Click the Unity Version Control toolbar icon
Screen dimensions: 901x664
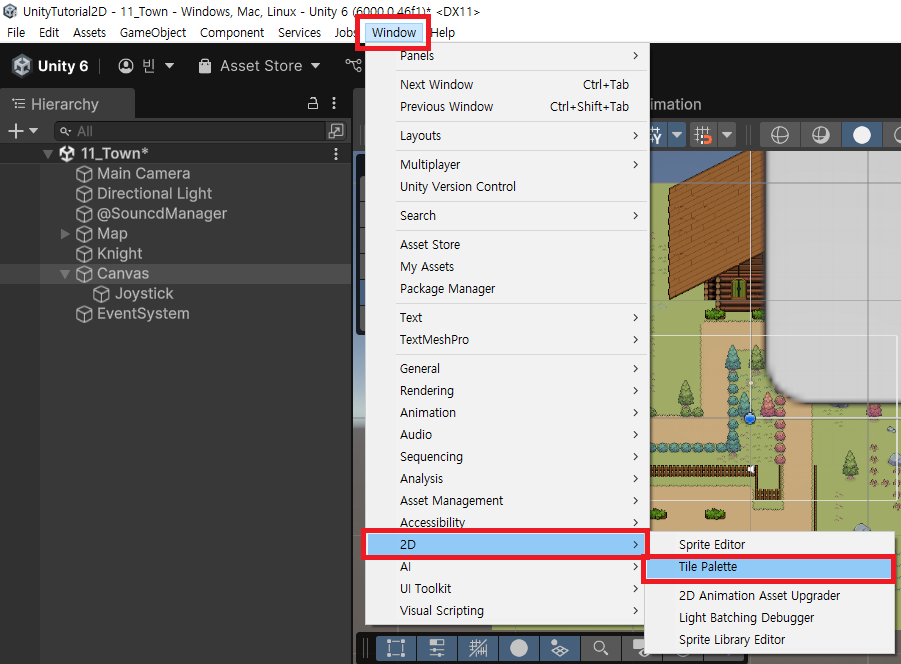click(353, 65)
